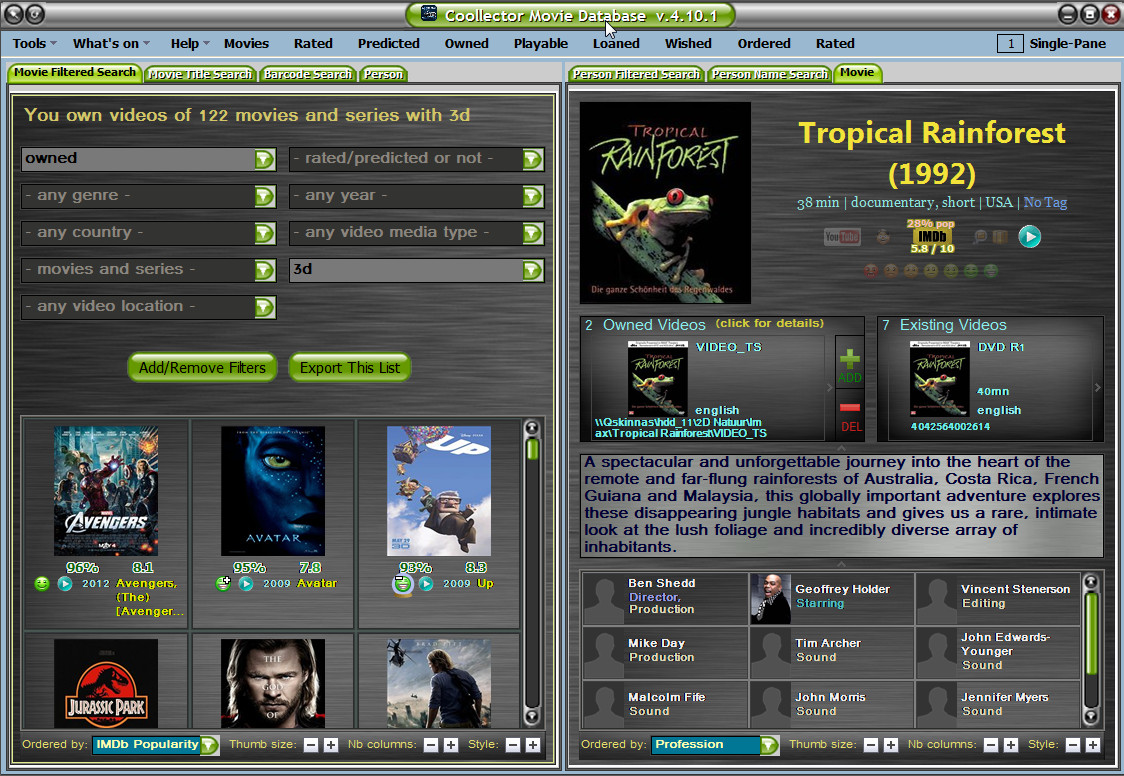Open Geoffrey Holder's person entry
The height and width of the screenshot is (776, 1124).
click(x=832, y=598)
